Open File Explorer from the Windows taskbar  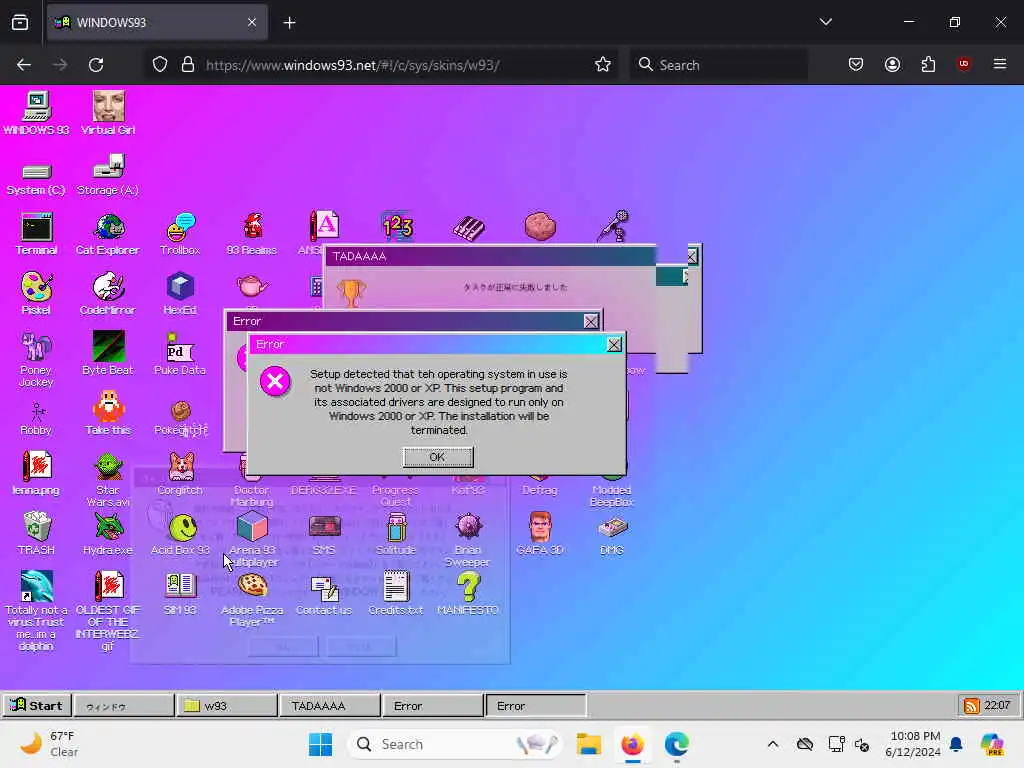coord(588,744)
